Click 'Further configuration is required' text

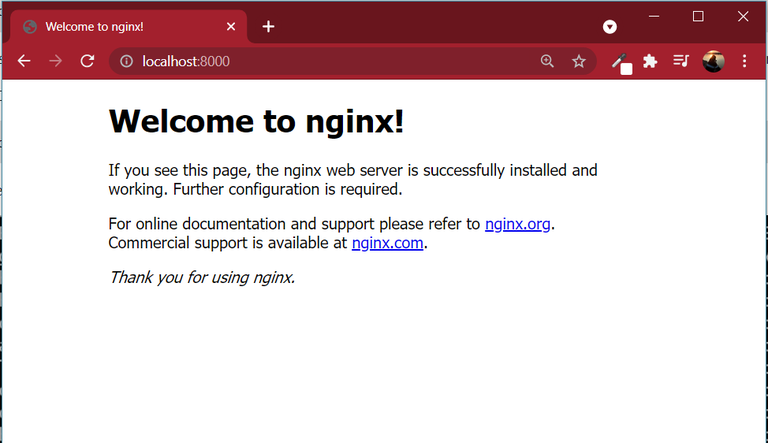pyautogui.click(x=286, y=190)
